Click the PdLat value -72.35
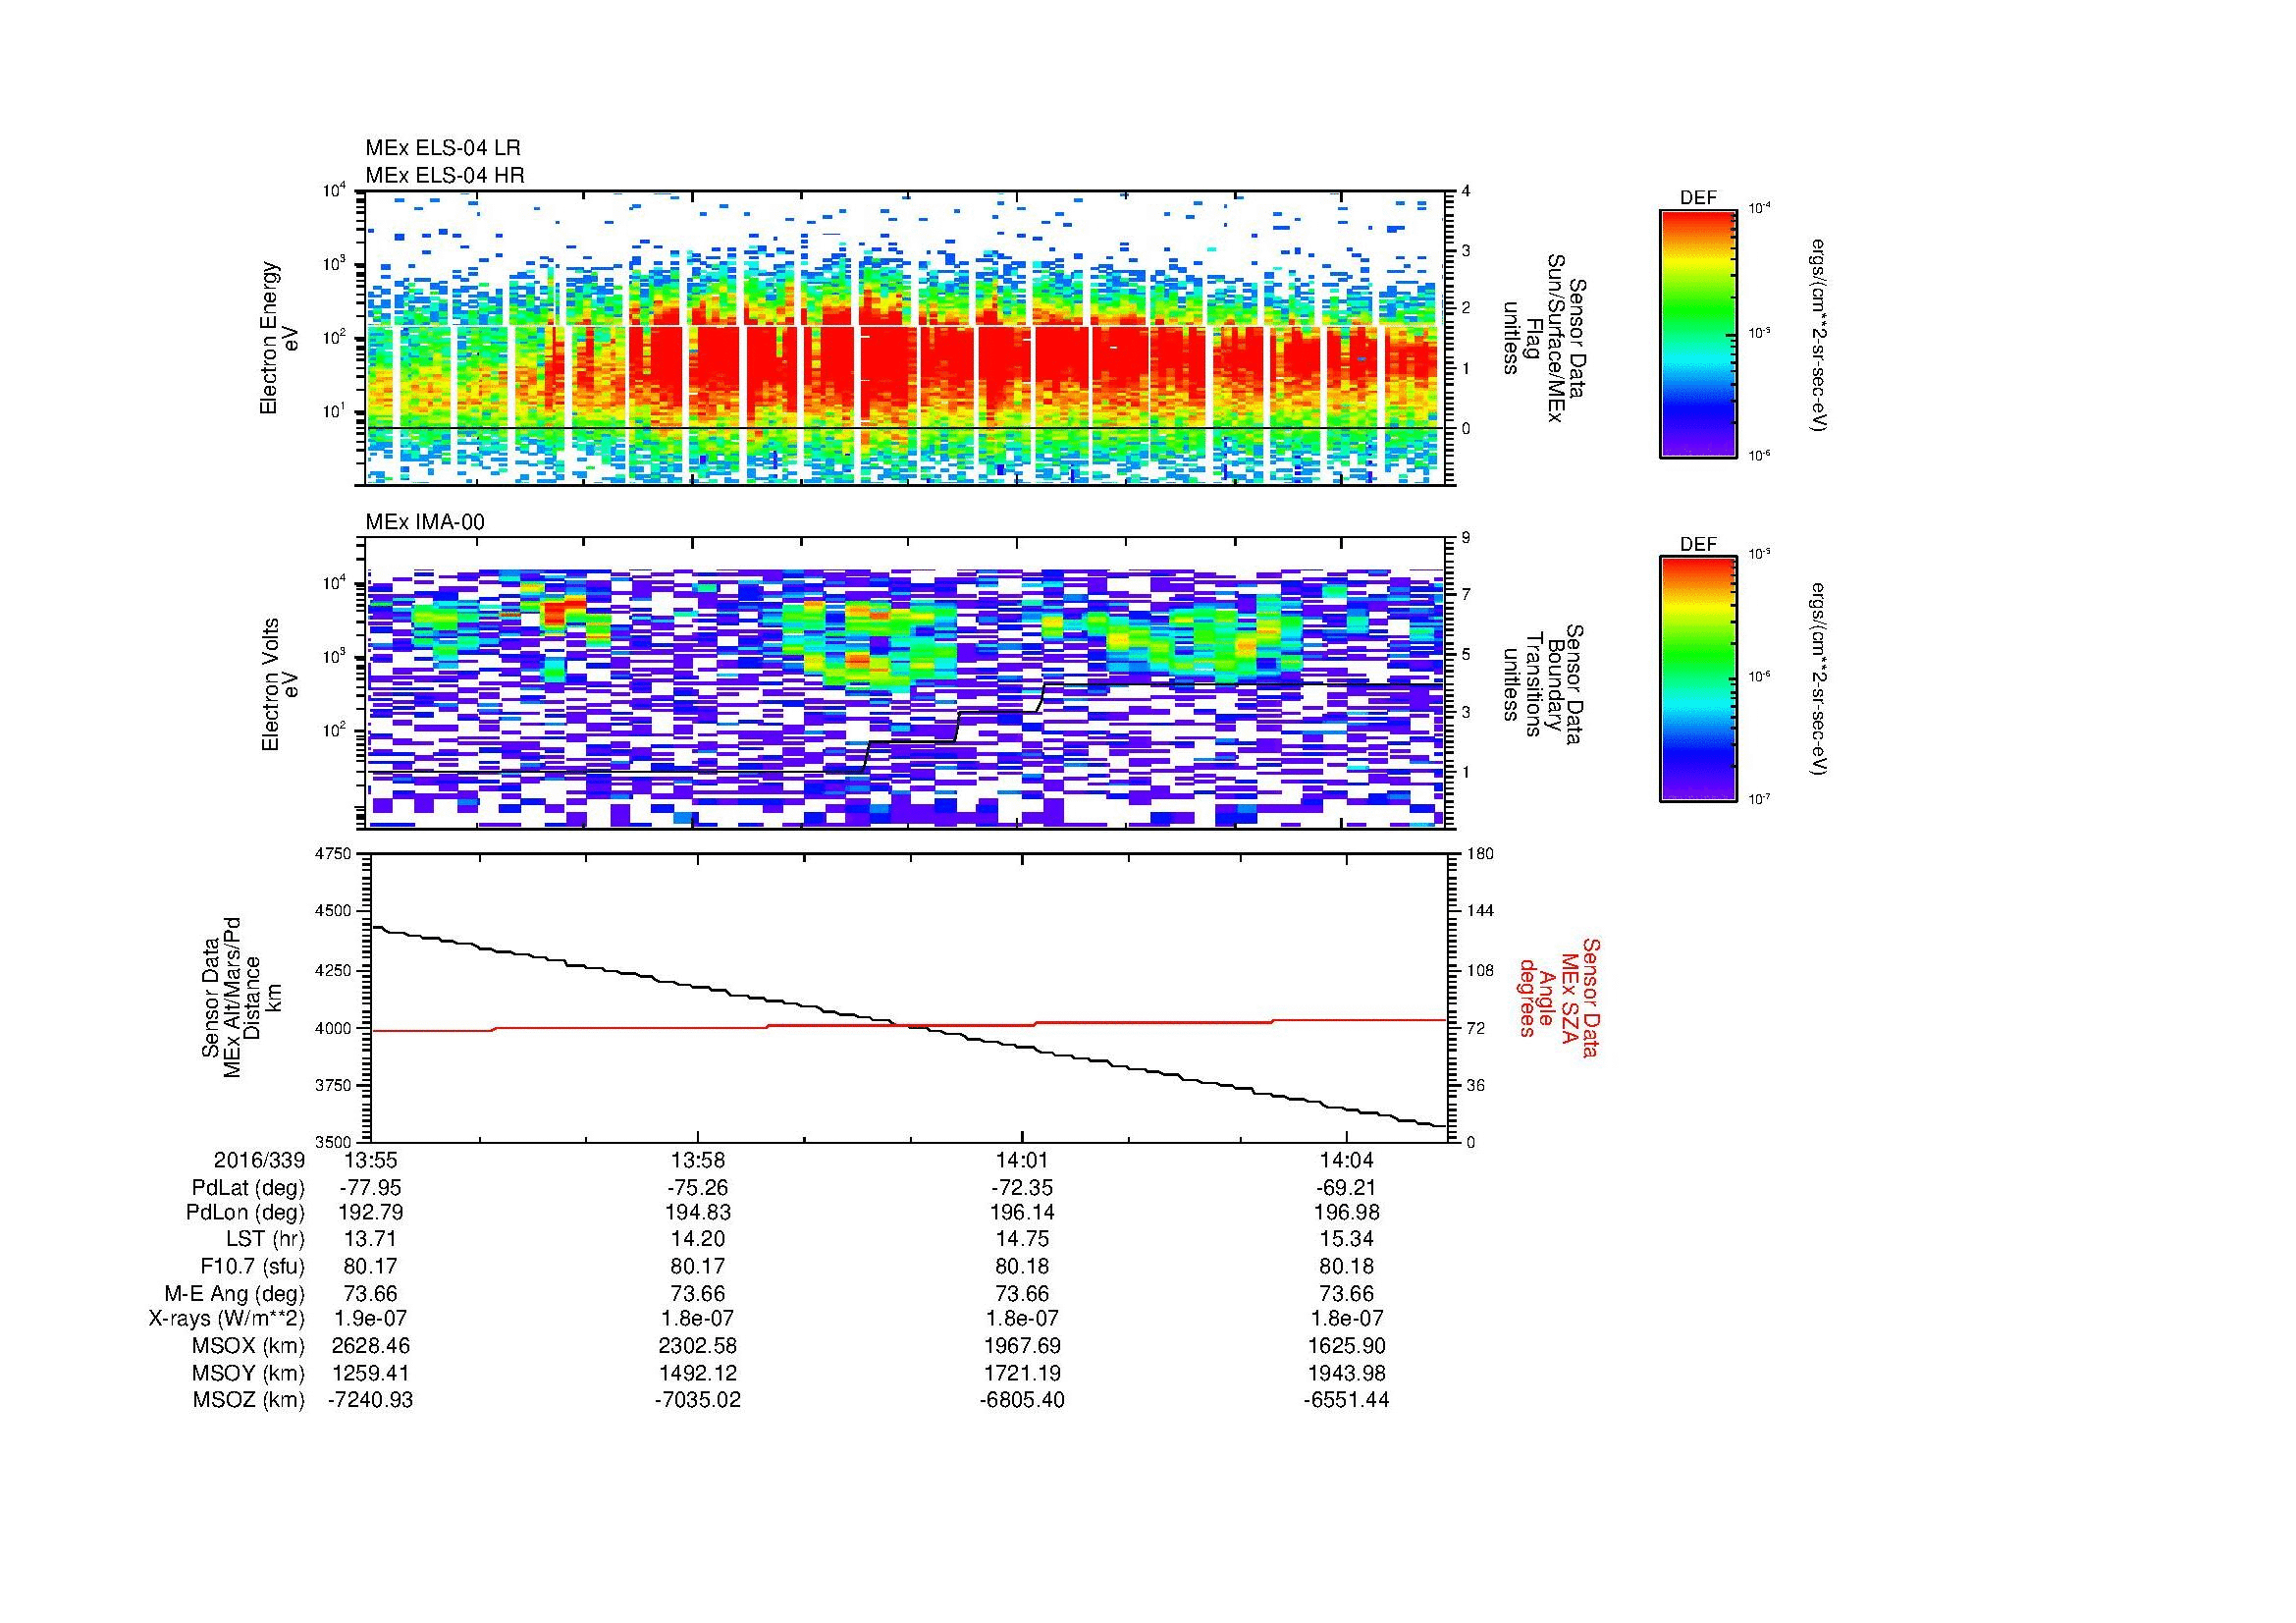 [x=1022, y=1188]
